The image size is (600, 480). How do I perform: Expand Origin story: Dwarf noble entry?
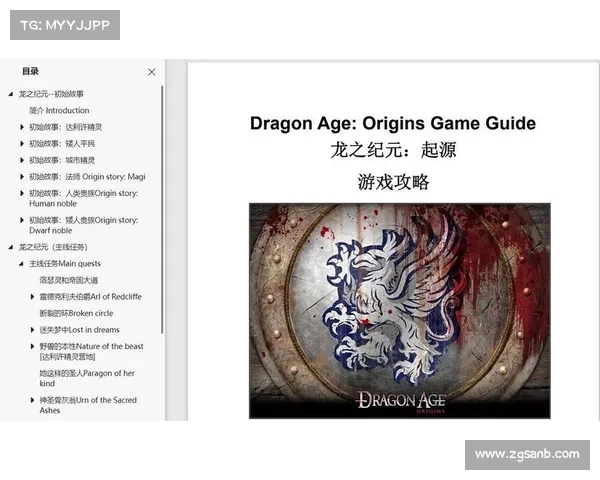[x=22, y=220]
